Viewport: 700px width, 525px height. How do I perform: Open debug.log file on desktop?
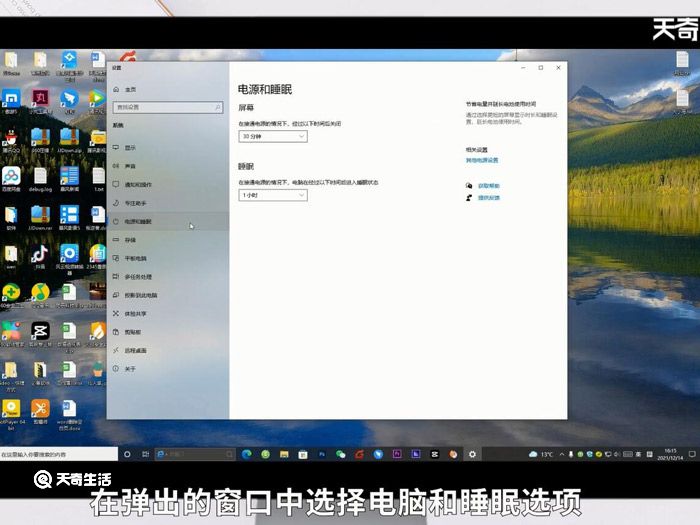40,179
